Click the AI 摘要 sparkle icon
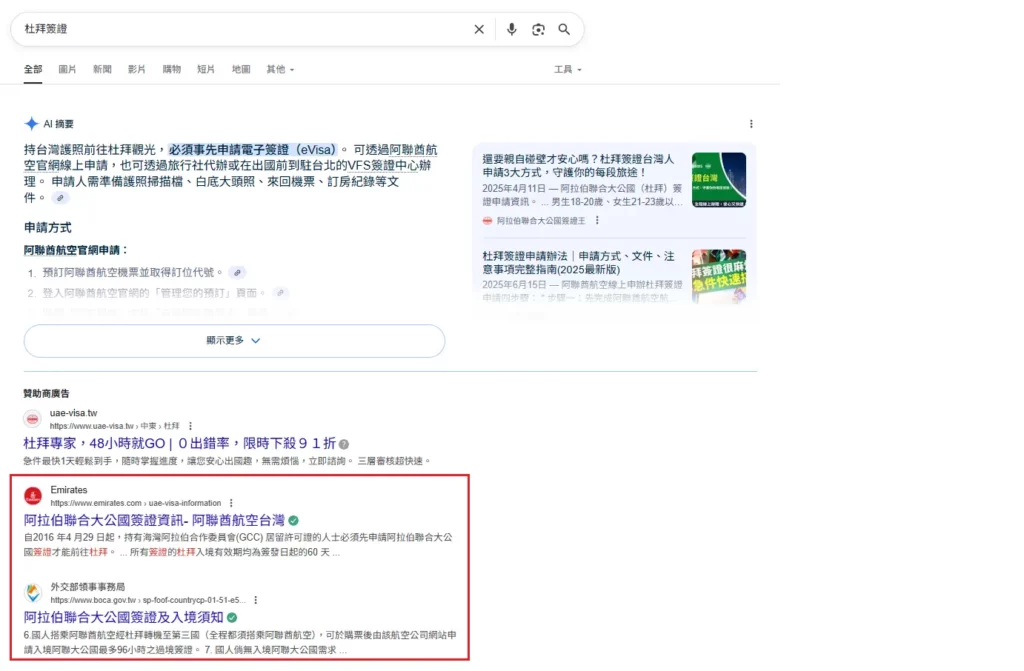The height and width of the screenshot is (671, 1024). [31, 123]
